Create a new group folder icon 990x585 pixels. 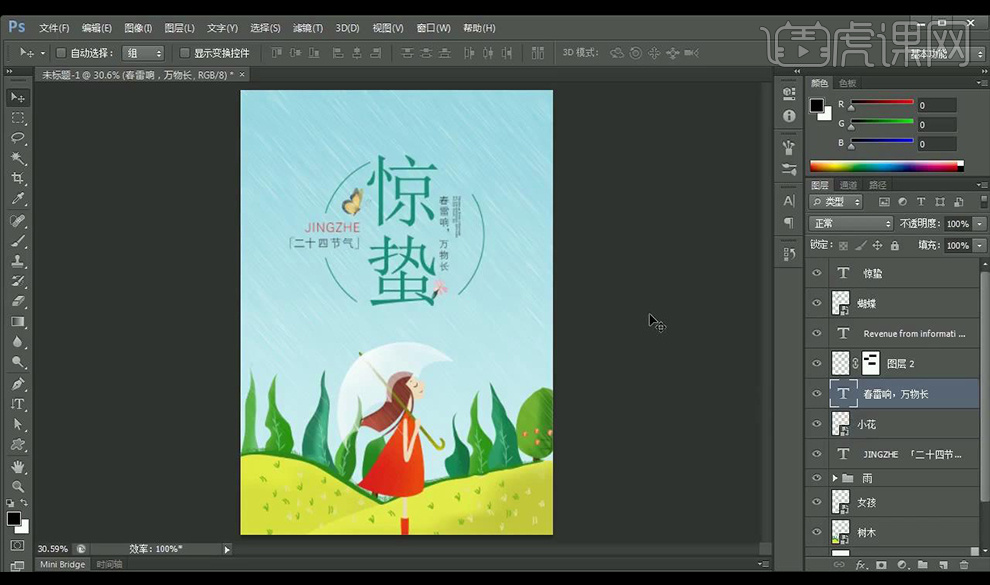pyautogui.click(x=922, y=565)
